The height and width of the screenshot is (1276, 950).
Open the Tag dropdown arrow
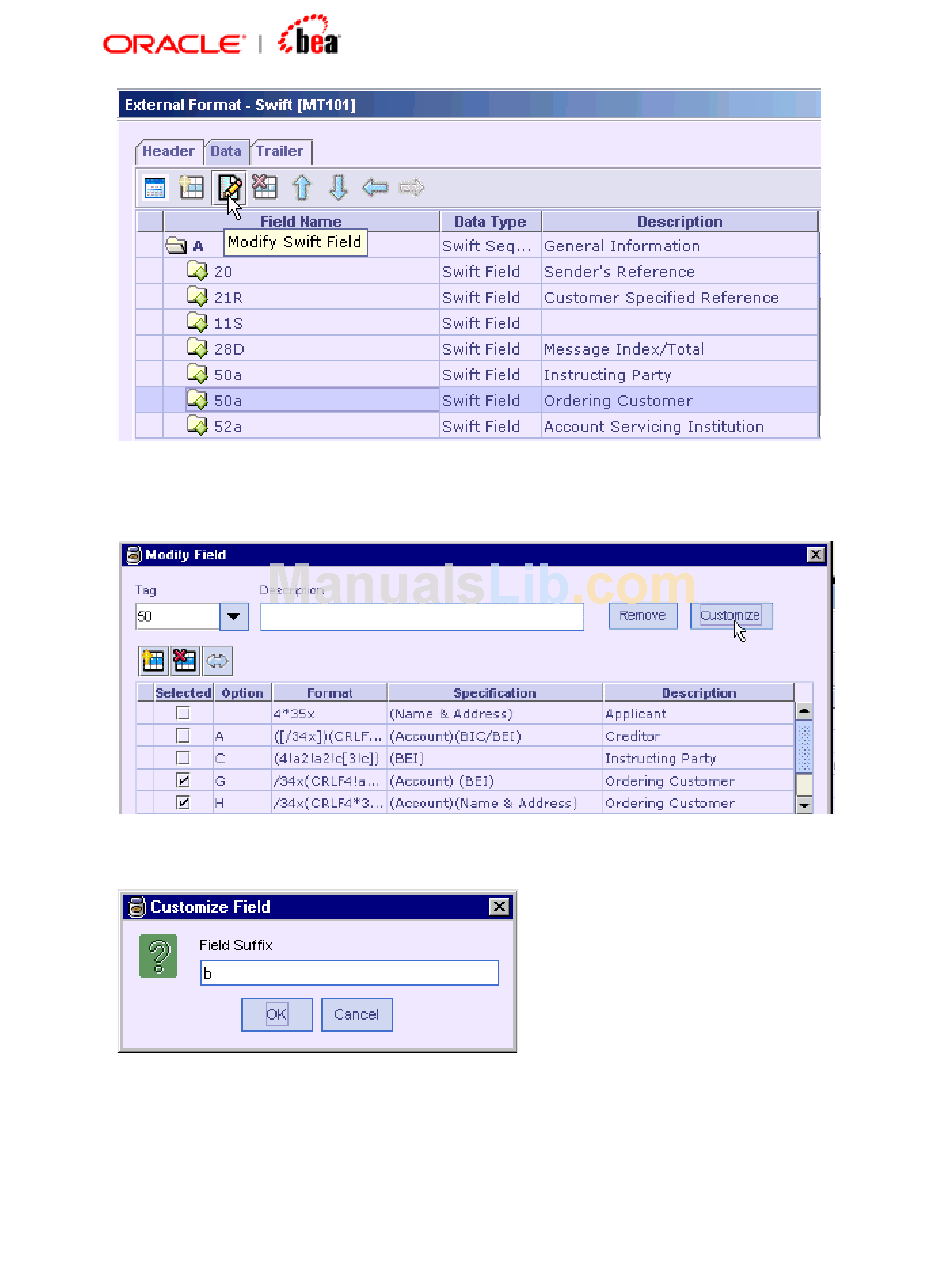coord(233,617)
